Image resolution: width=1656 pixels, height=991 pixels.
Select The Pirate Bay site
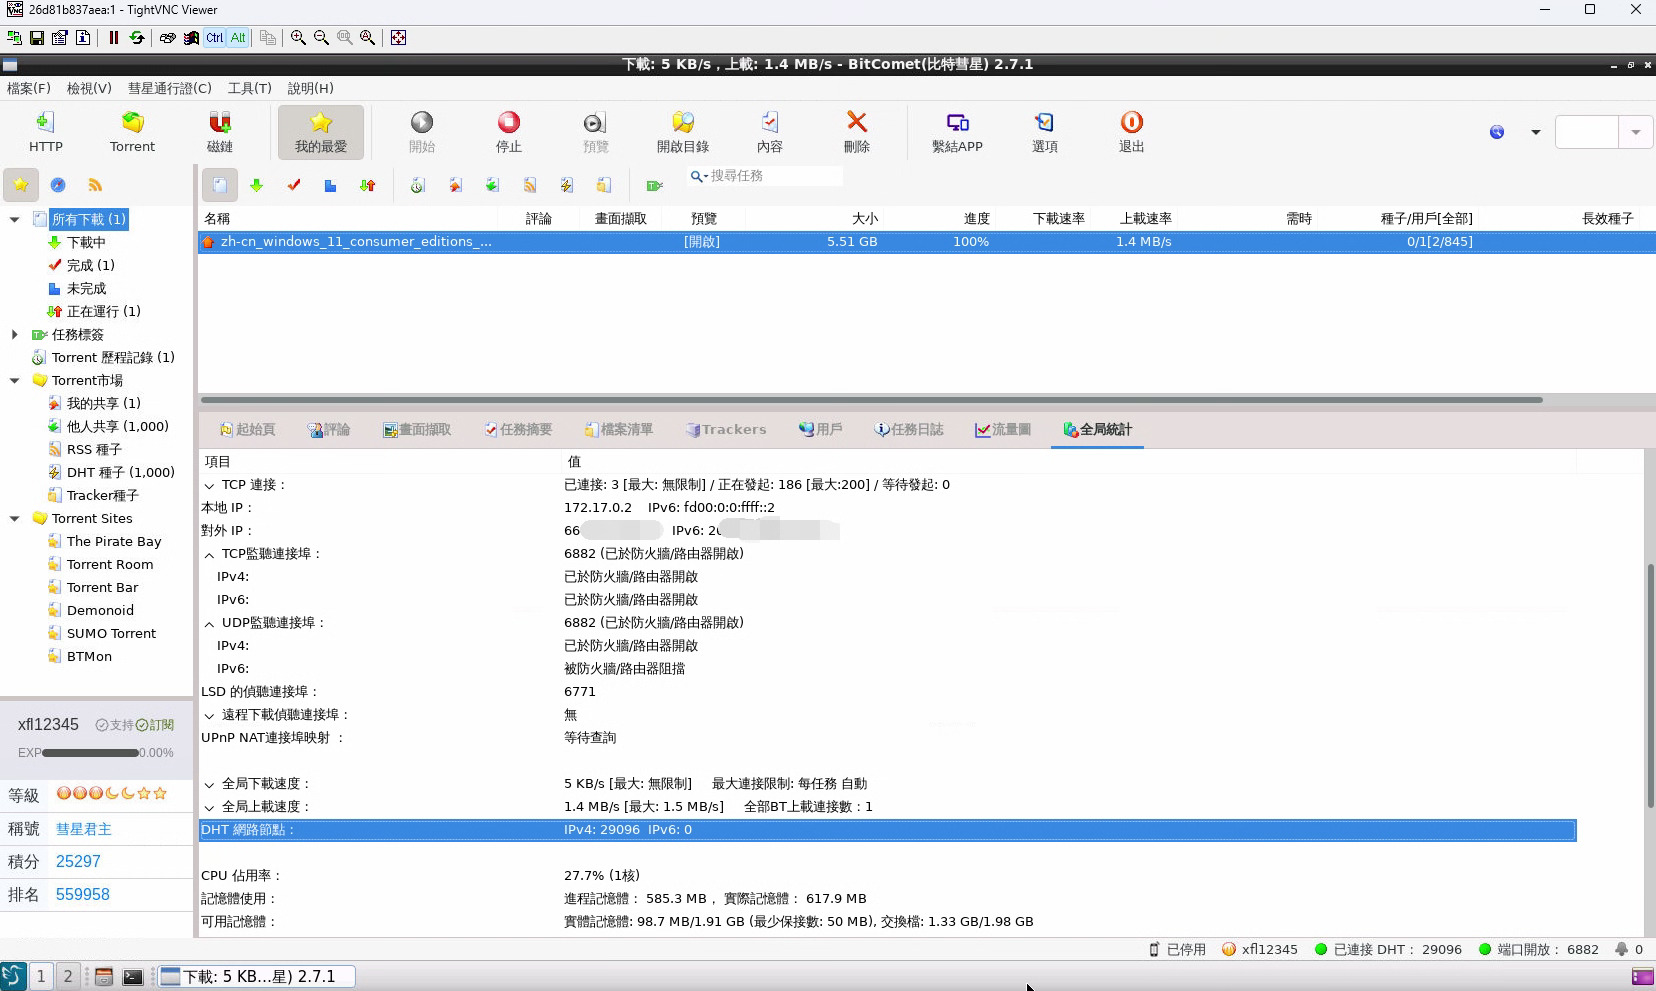(x=113, y=541)
